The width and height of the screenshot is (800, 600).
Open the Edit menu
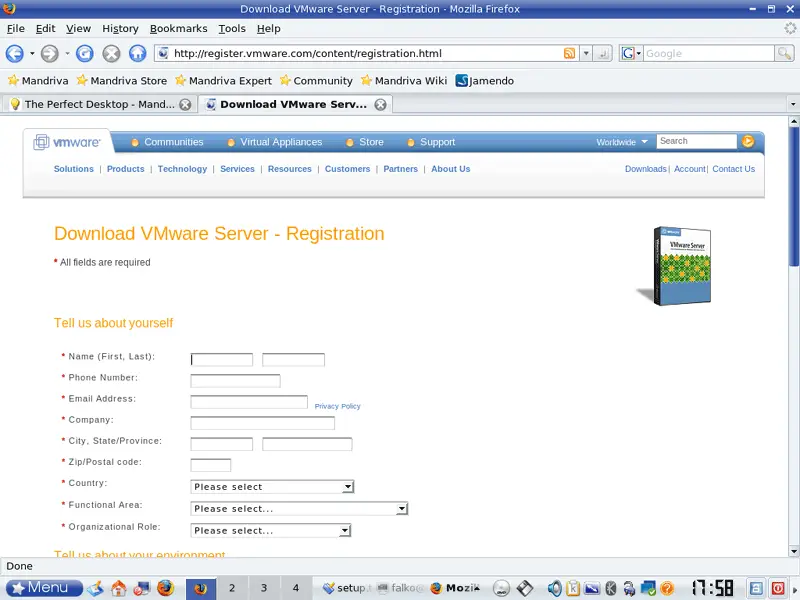(x=45, y=29)
